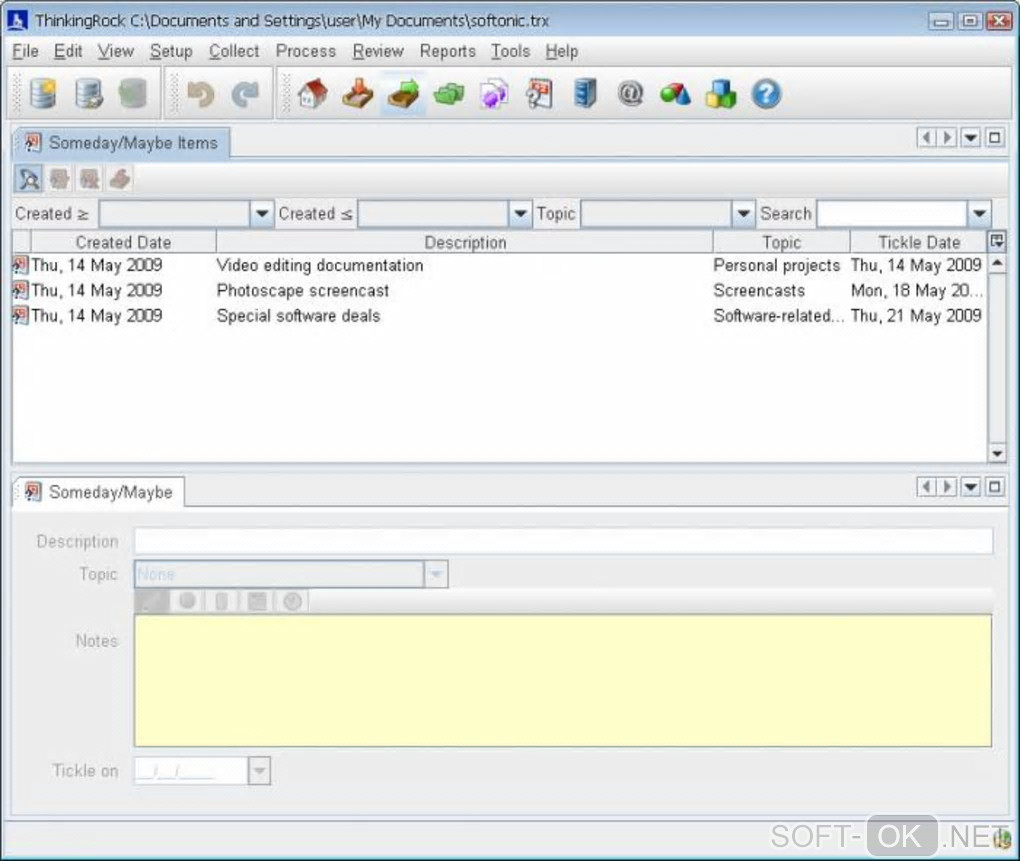Image resolution: width=1020 pixels, height=861 pixels.
Task: Open the Overview home icon
Action: [312, 94]
